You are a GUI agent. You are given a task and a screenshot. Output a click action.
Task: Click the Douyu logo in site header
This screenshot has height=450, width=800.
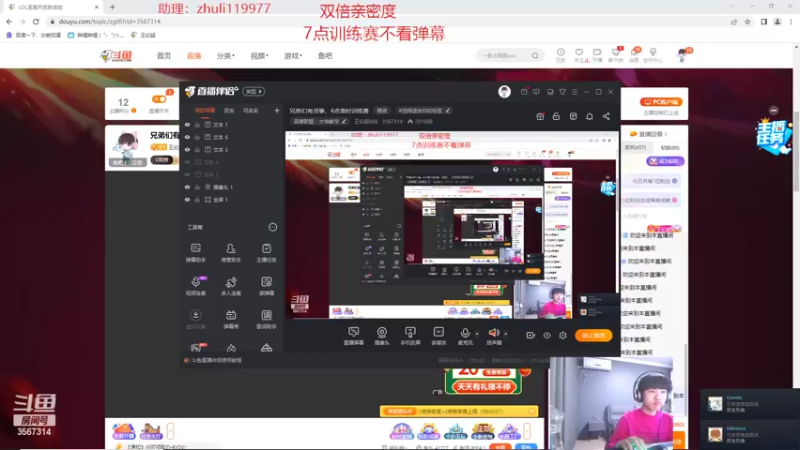coord(116,56)
